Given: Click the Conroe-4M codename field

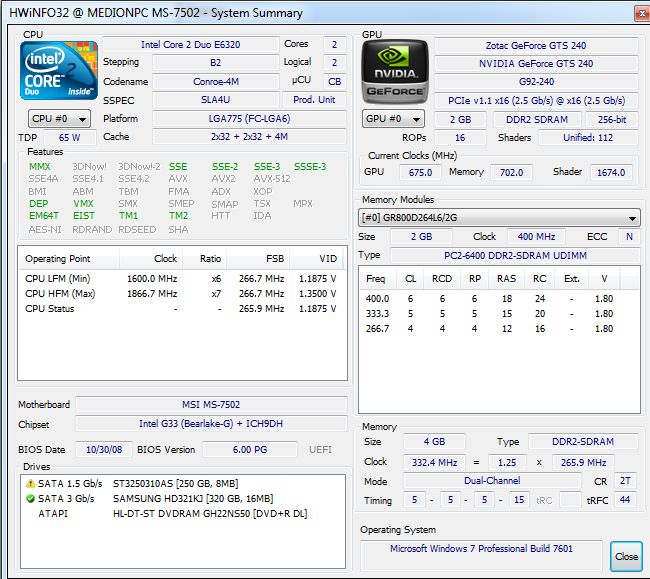Looking at the screenshot, I should tap(216, 81).
